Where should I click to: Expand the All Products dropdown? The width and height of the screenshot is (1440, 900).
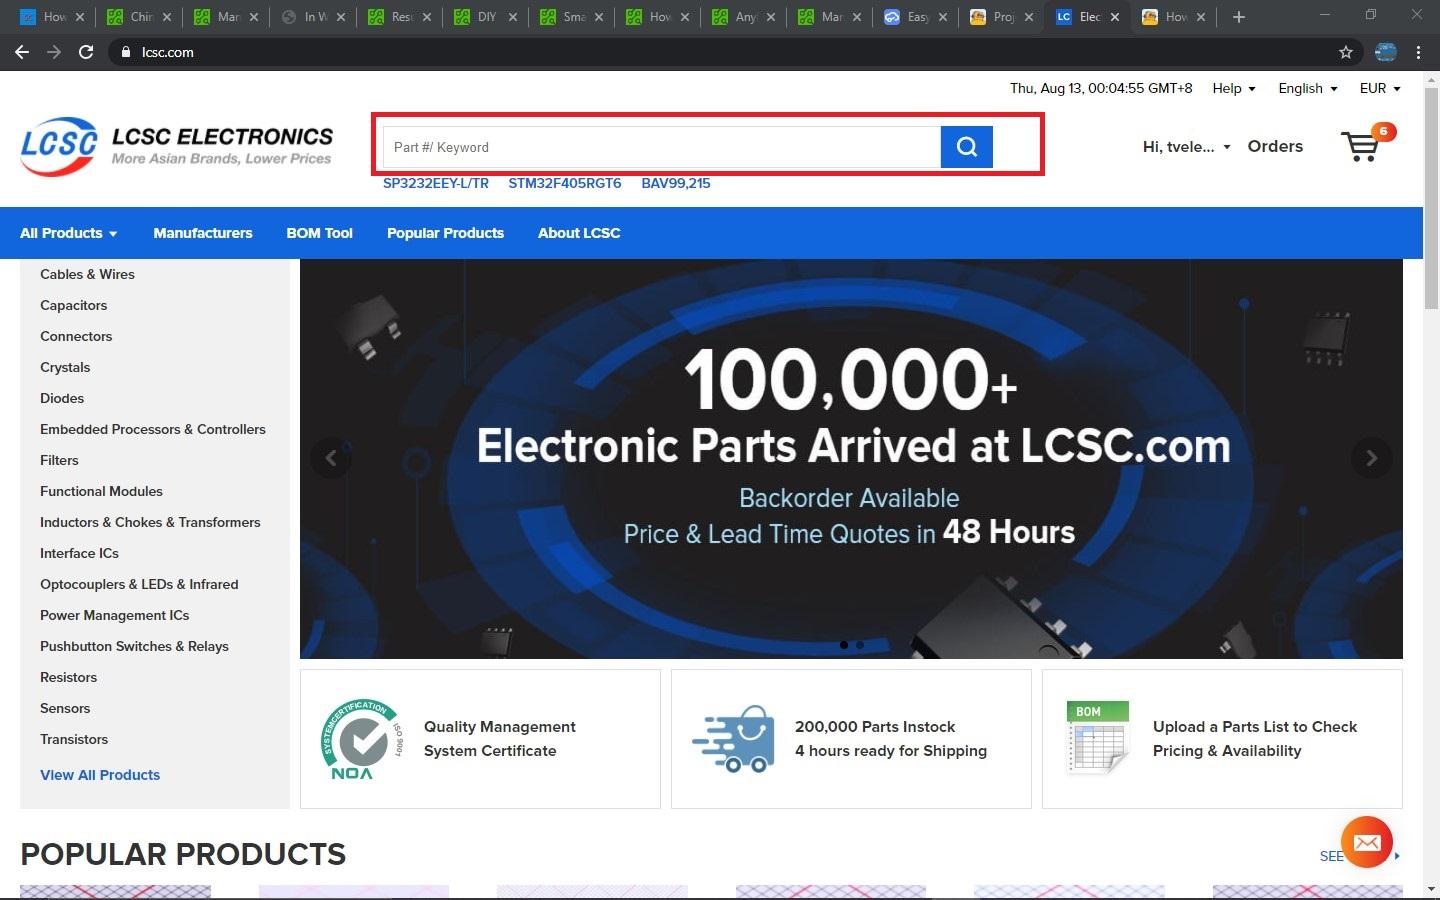pyautogui.click(x=68, y=233)
